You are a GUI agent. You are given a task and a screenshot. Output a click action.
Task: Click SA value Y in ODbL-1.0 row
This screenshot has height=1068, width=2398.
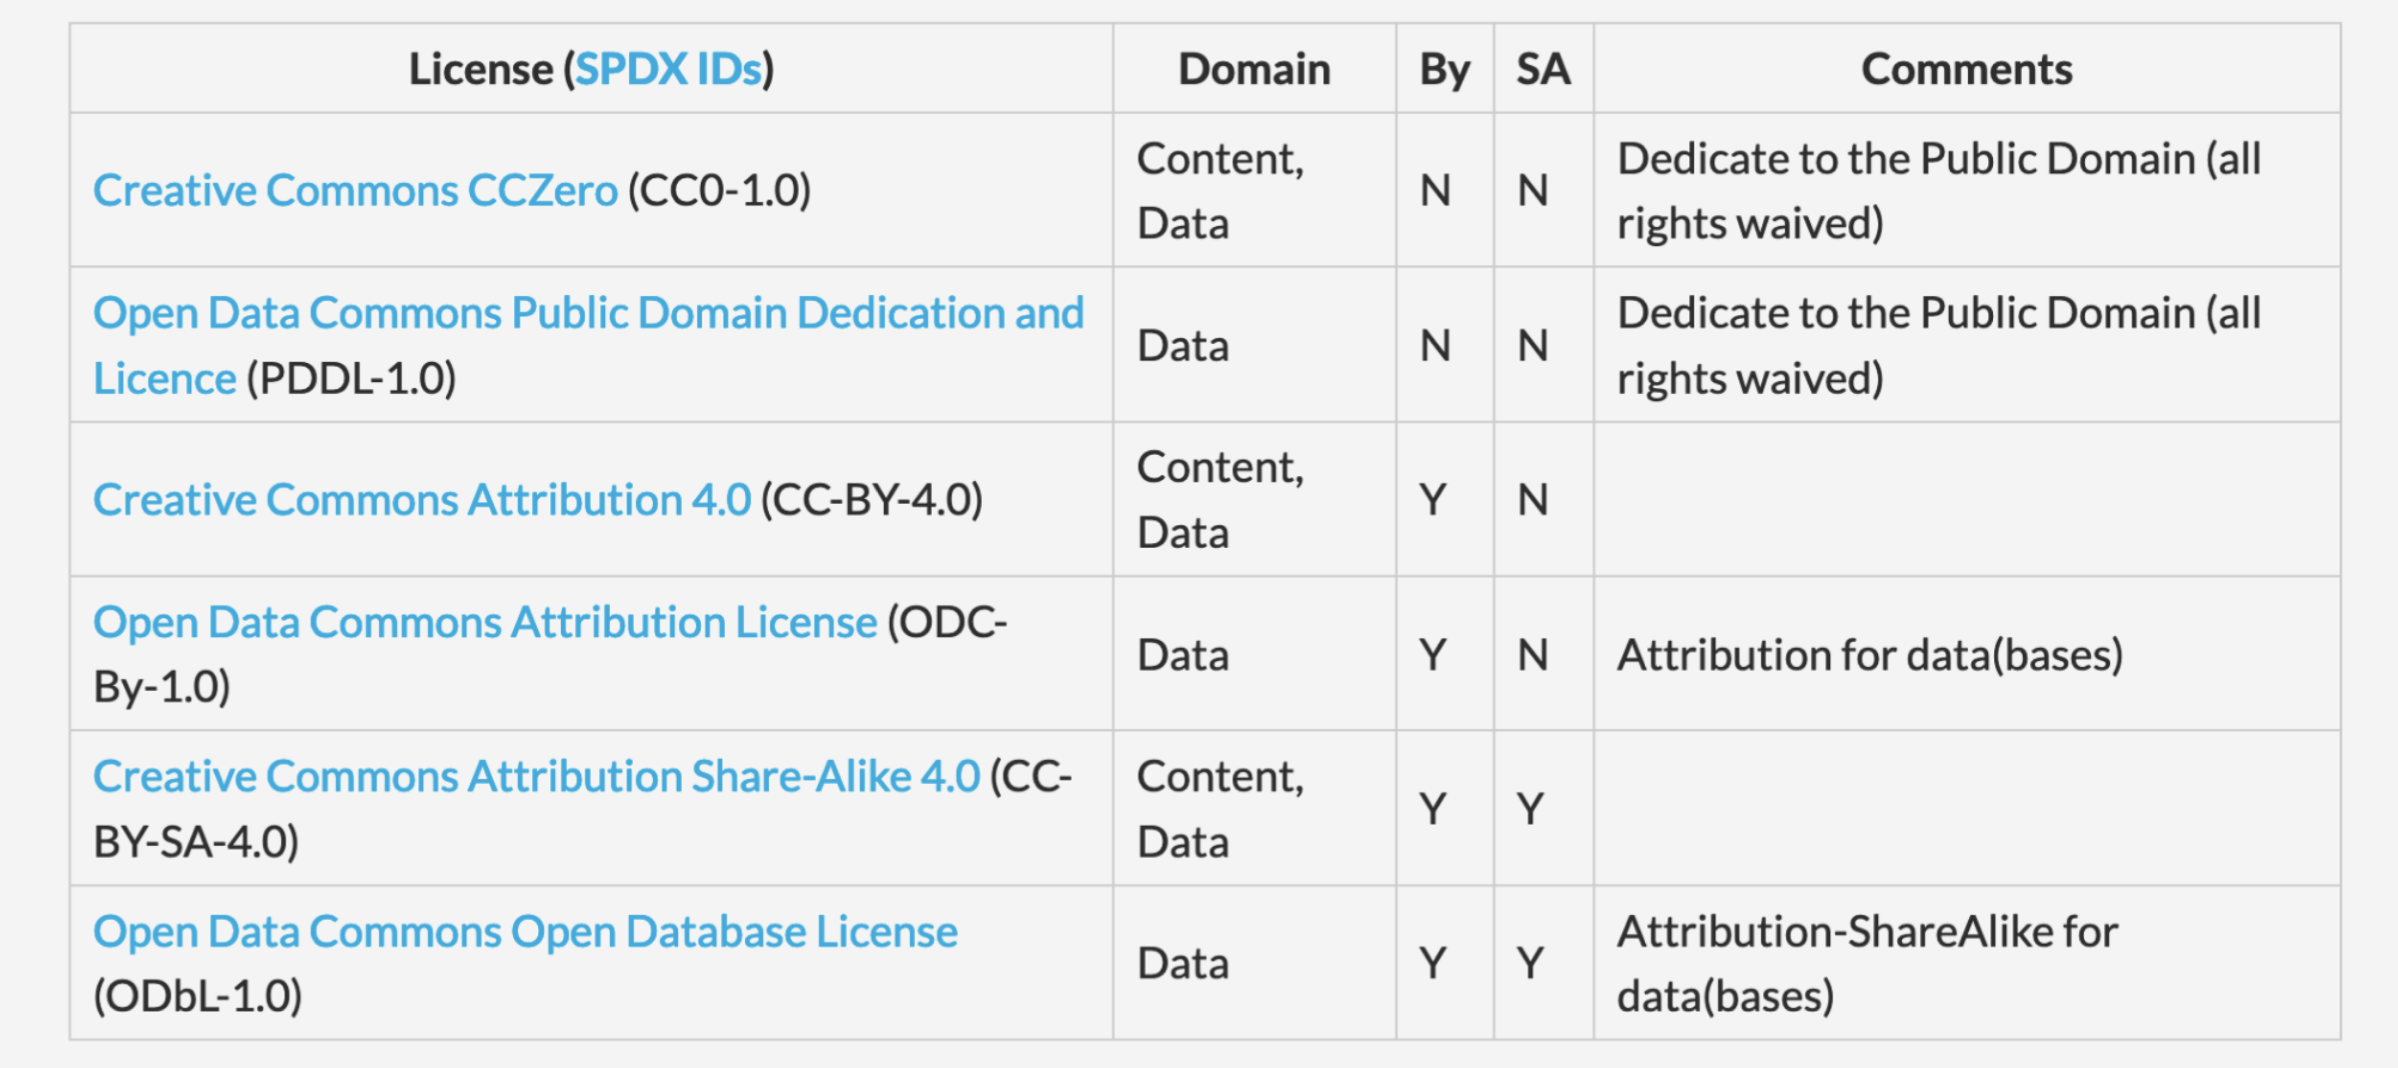tap(1530, 963)
